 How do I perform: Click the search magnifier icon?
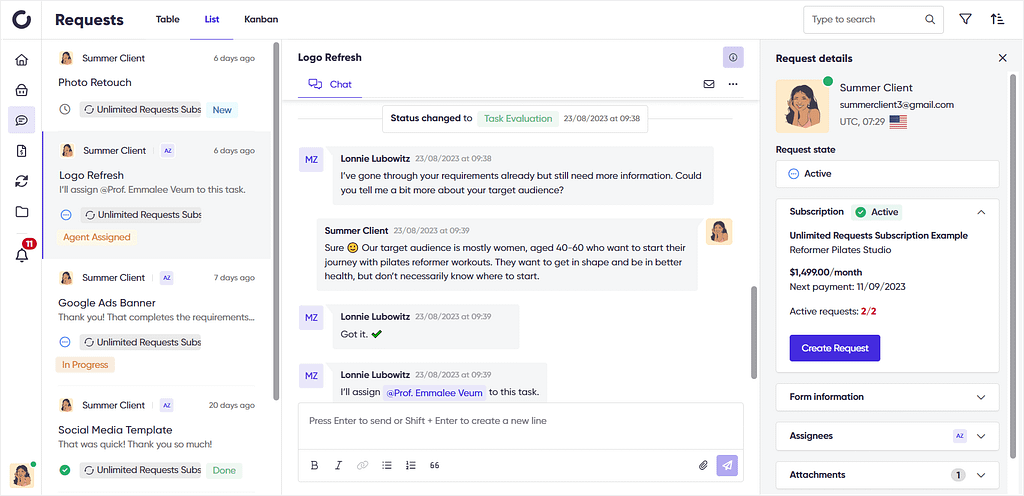pyautogui.click(x=930, y=20)
